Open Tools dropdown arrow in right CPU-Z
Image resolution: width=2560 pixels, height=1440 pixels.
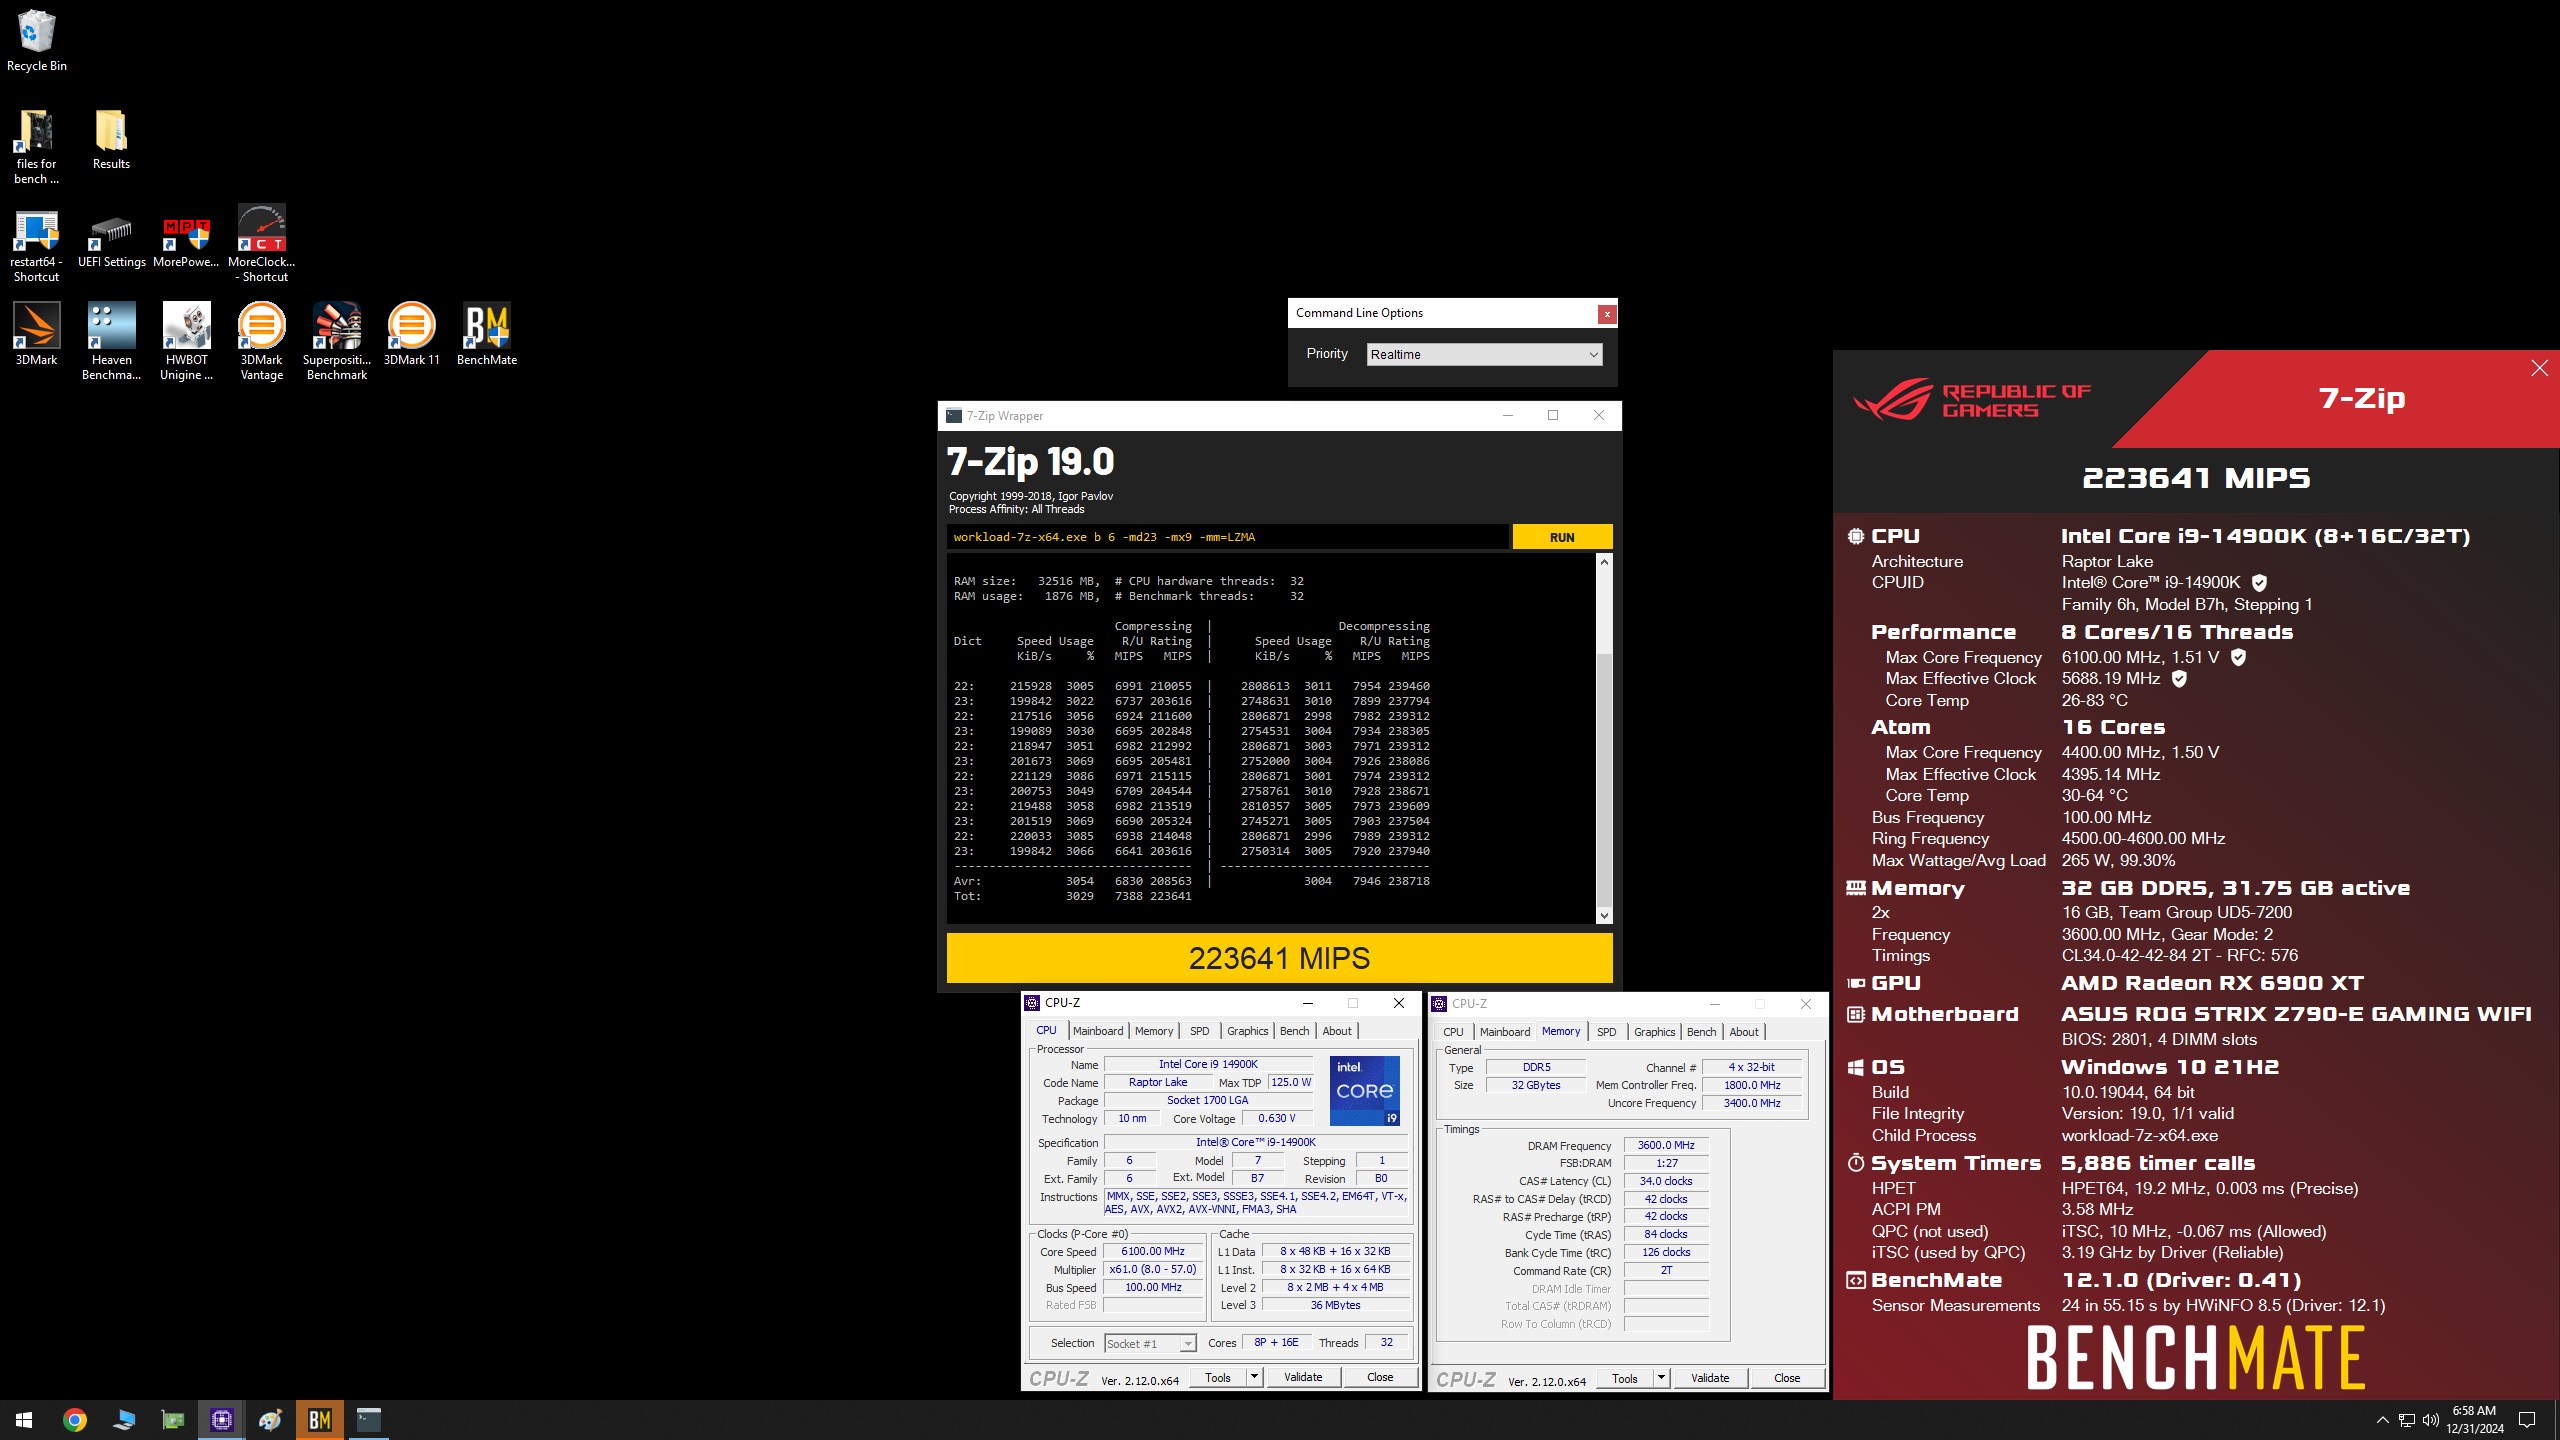click(x=1661, y=1378)
